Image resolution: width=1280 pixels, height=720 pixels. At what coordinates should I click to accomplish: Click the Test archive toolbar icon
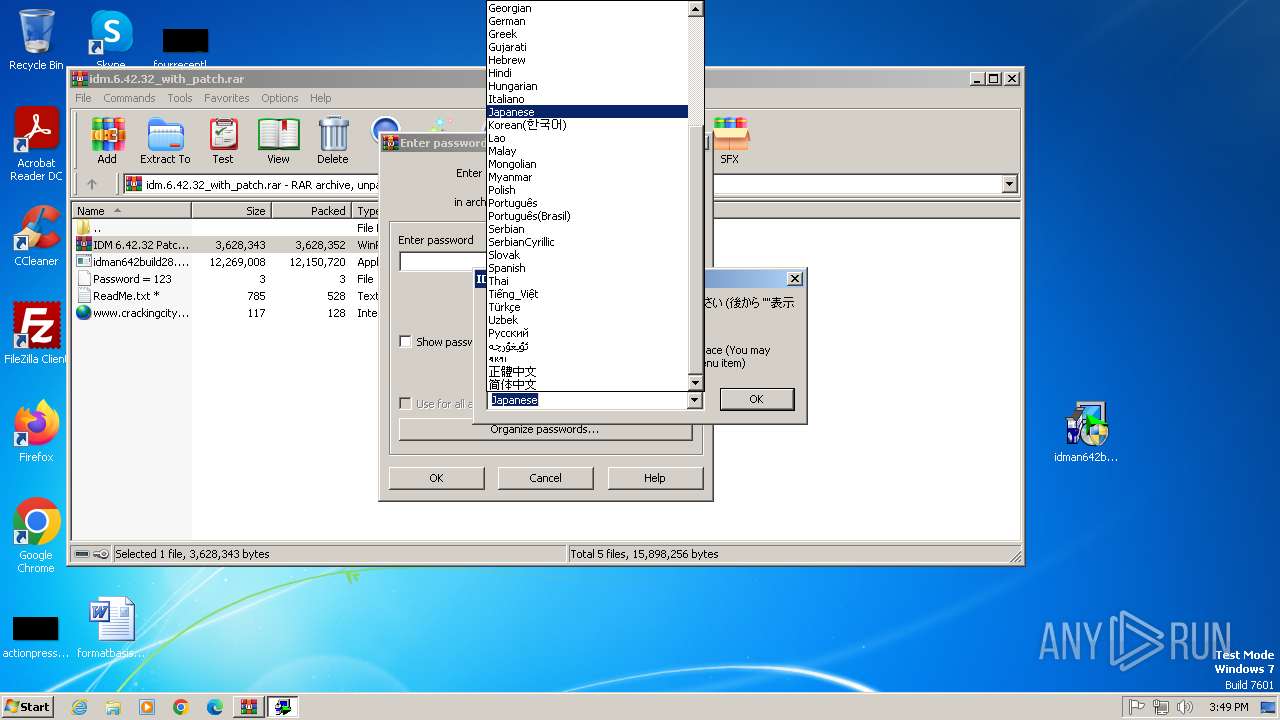coord(222,140)
